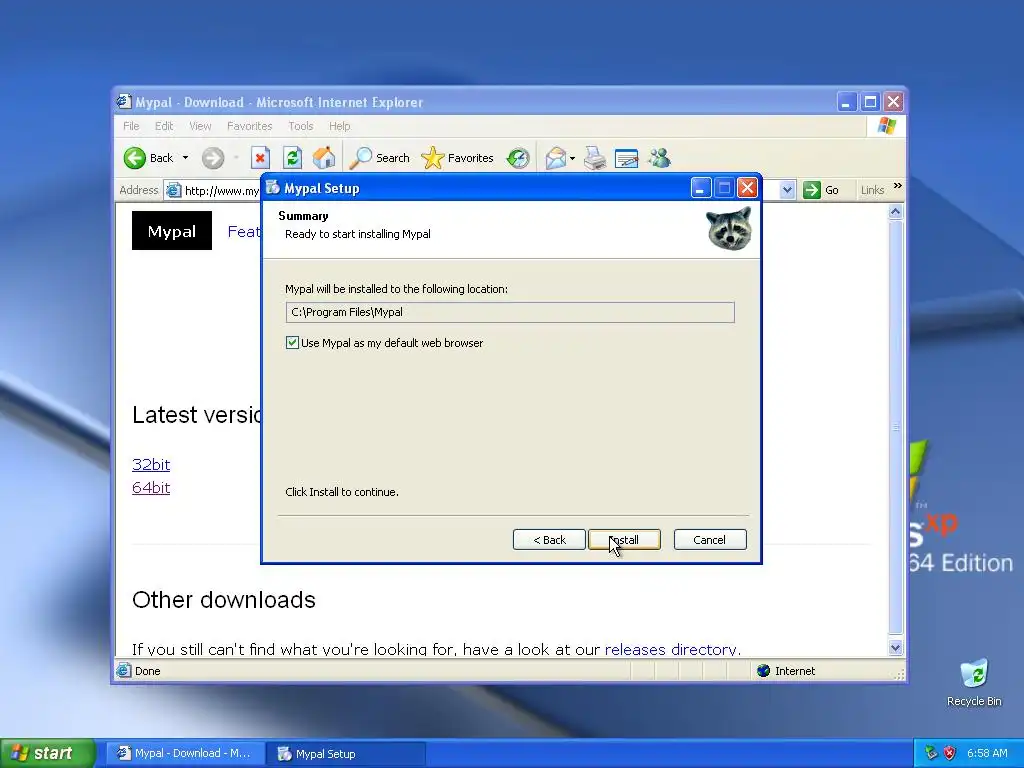This screenshot has width=1024, height=768.
Task: Open the Help menu in Internet Explorer
Action: (x=340, y=126)
